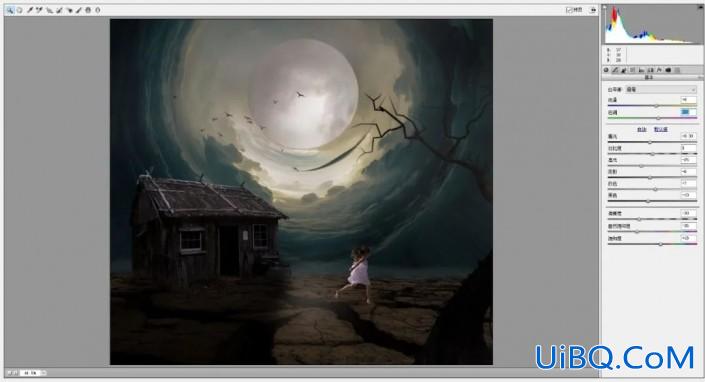
Task: Click the Blacks value field
Action: tap(688, 195)
